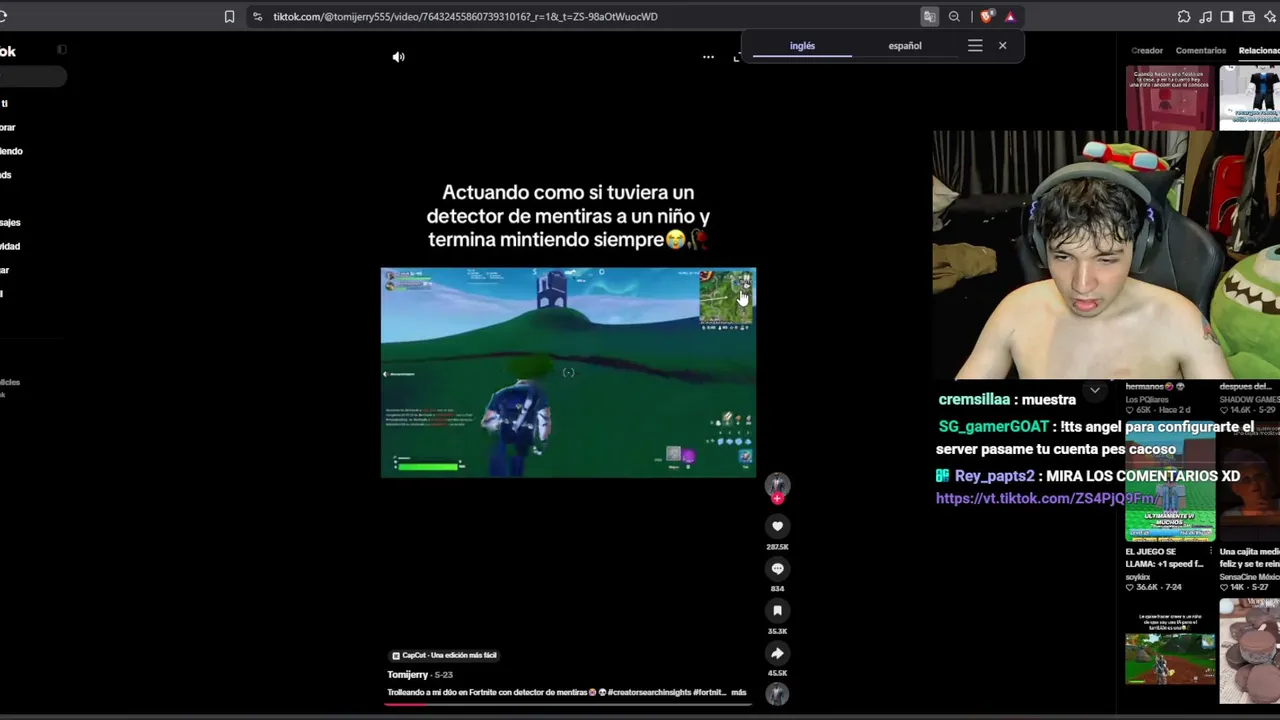Viewport: 1280px width, 720px height.
Task: Open CapCut - Una edición más fácil link
Action: tap(444, 655)
